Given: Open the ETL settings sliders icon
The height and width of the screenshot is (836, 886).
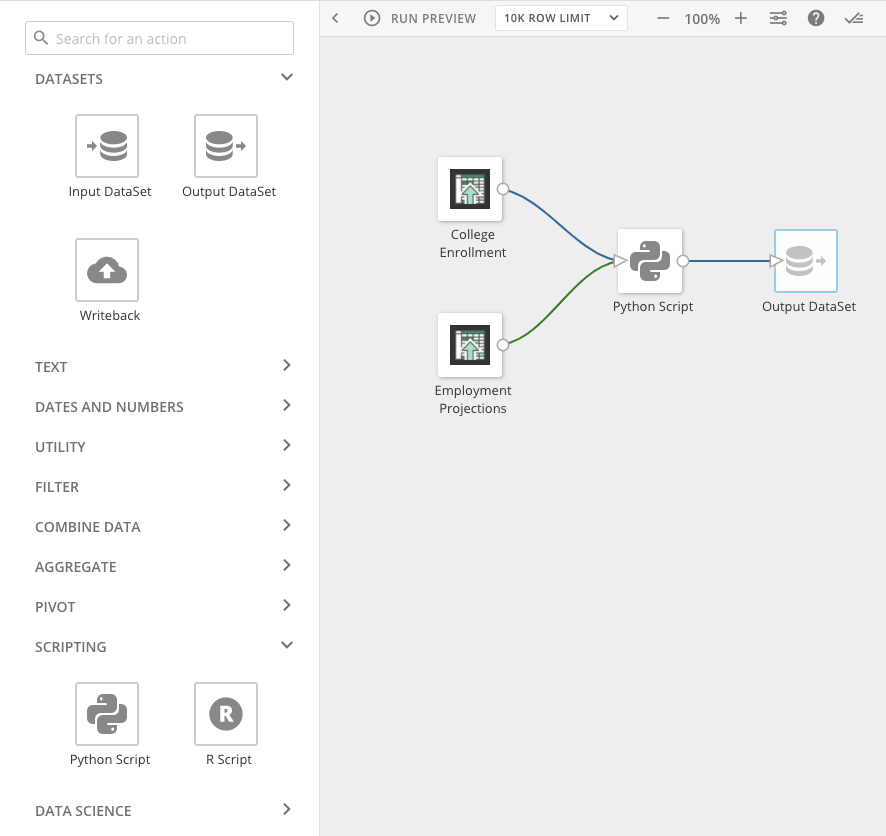Looking at the screenshot, I should tap(778, 17).
